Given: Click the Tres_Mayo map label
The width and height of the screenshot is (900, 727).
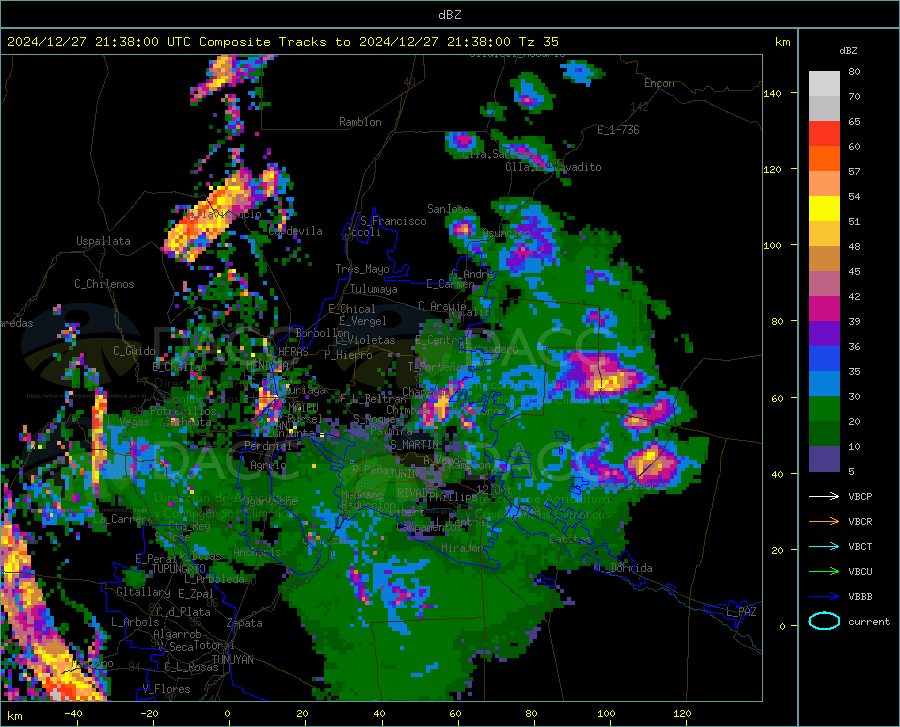Looking at the screenshot, I should [x=362, y=269].
